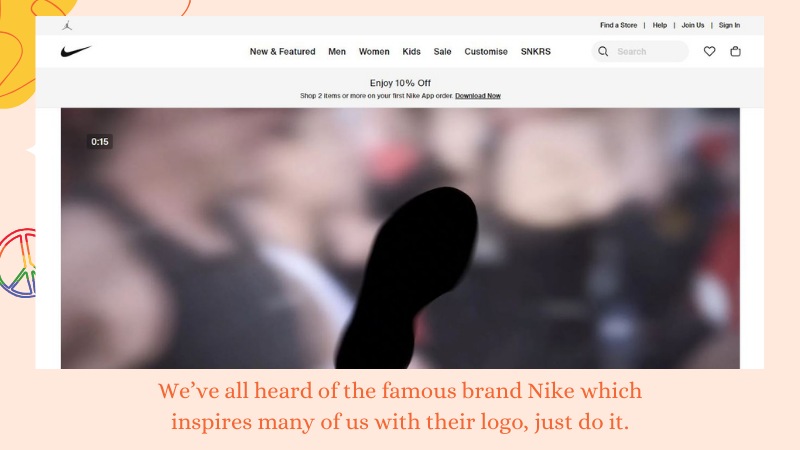Open the Women menu
This screenshot has width=800, height=450.
(374, 52)
